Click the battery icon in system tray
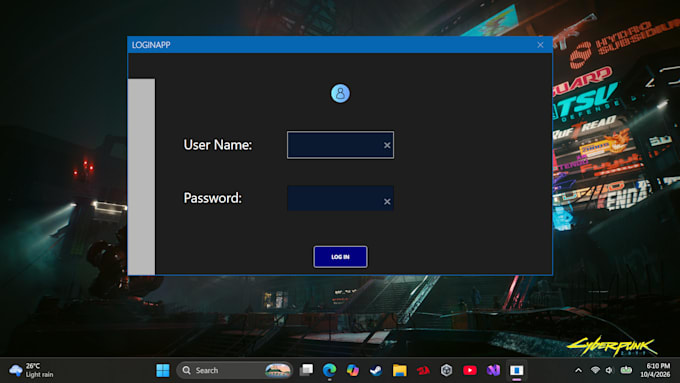This screenshot has height=383, width=680. (x=626, y=370)
